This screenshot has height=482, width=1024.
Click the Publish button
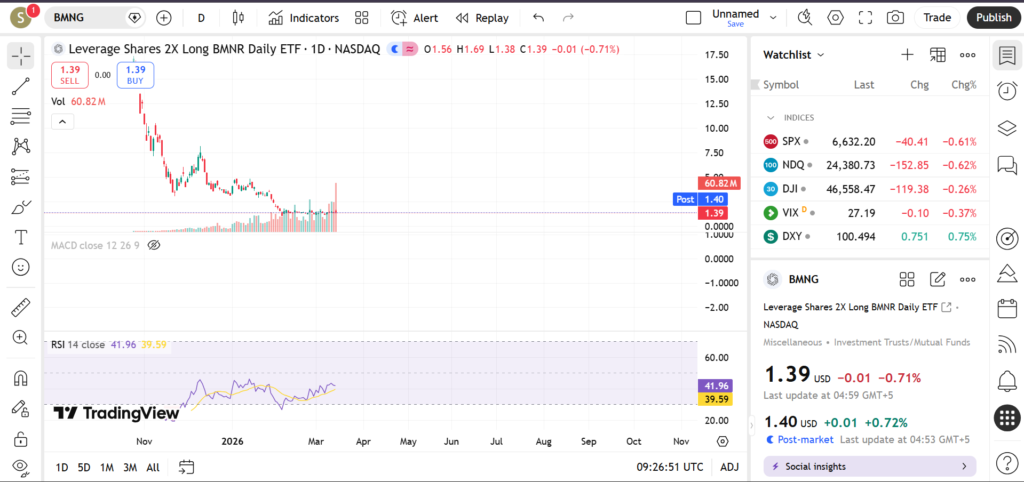(x=993, y=17)
